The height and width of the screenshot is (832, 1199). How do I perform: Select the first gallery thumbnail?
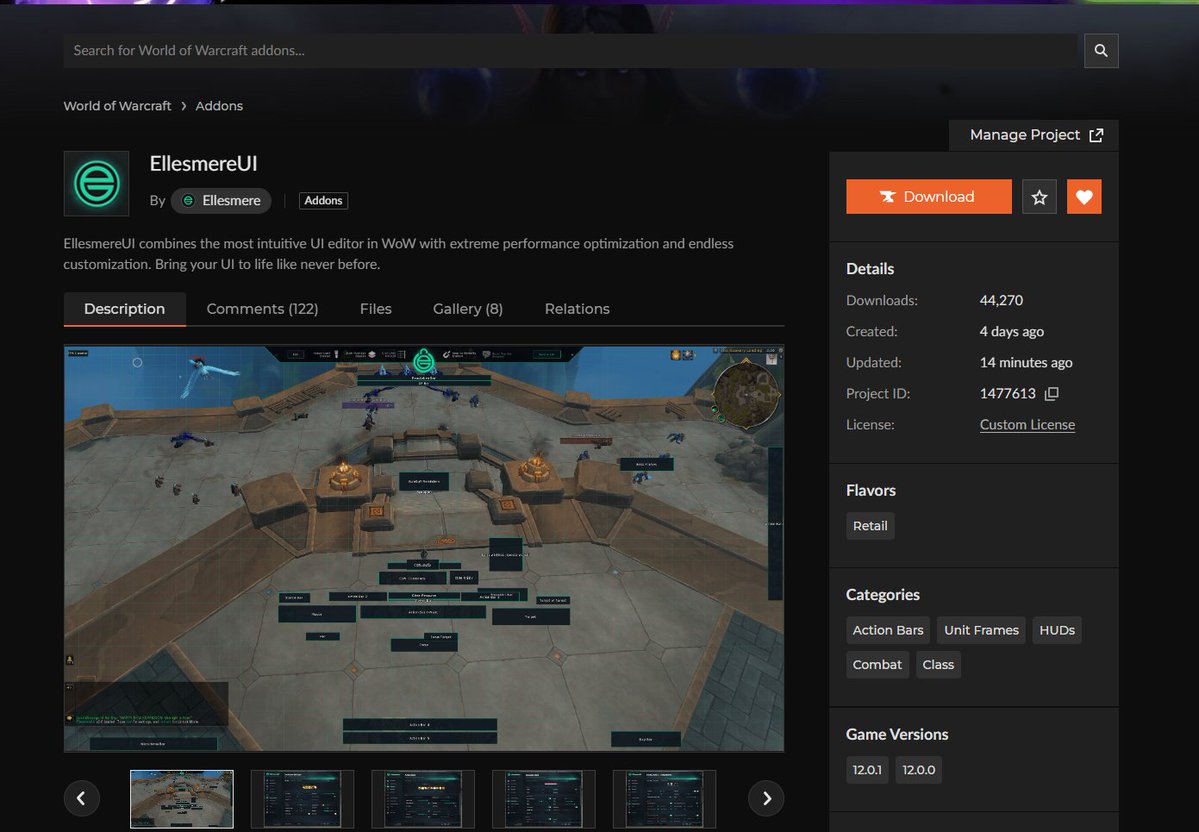[x=182, y=799]
